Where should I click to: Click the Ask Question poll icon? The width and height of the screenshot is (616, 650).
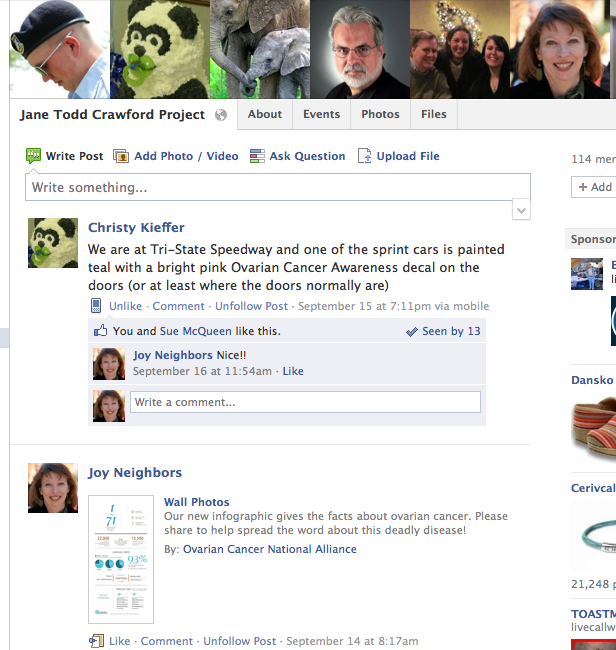(x=257, y=156)
